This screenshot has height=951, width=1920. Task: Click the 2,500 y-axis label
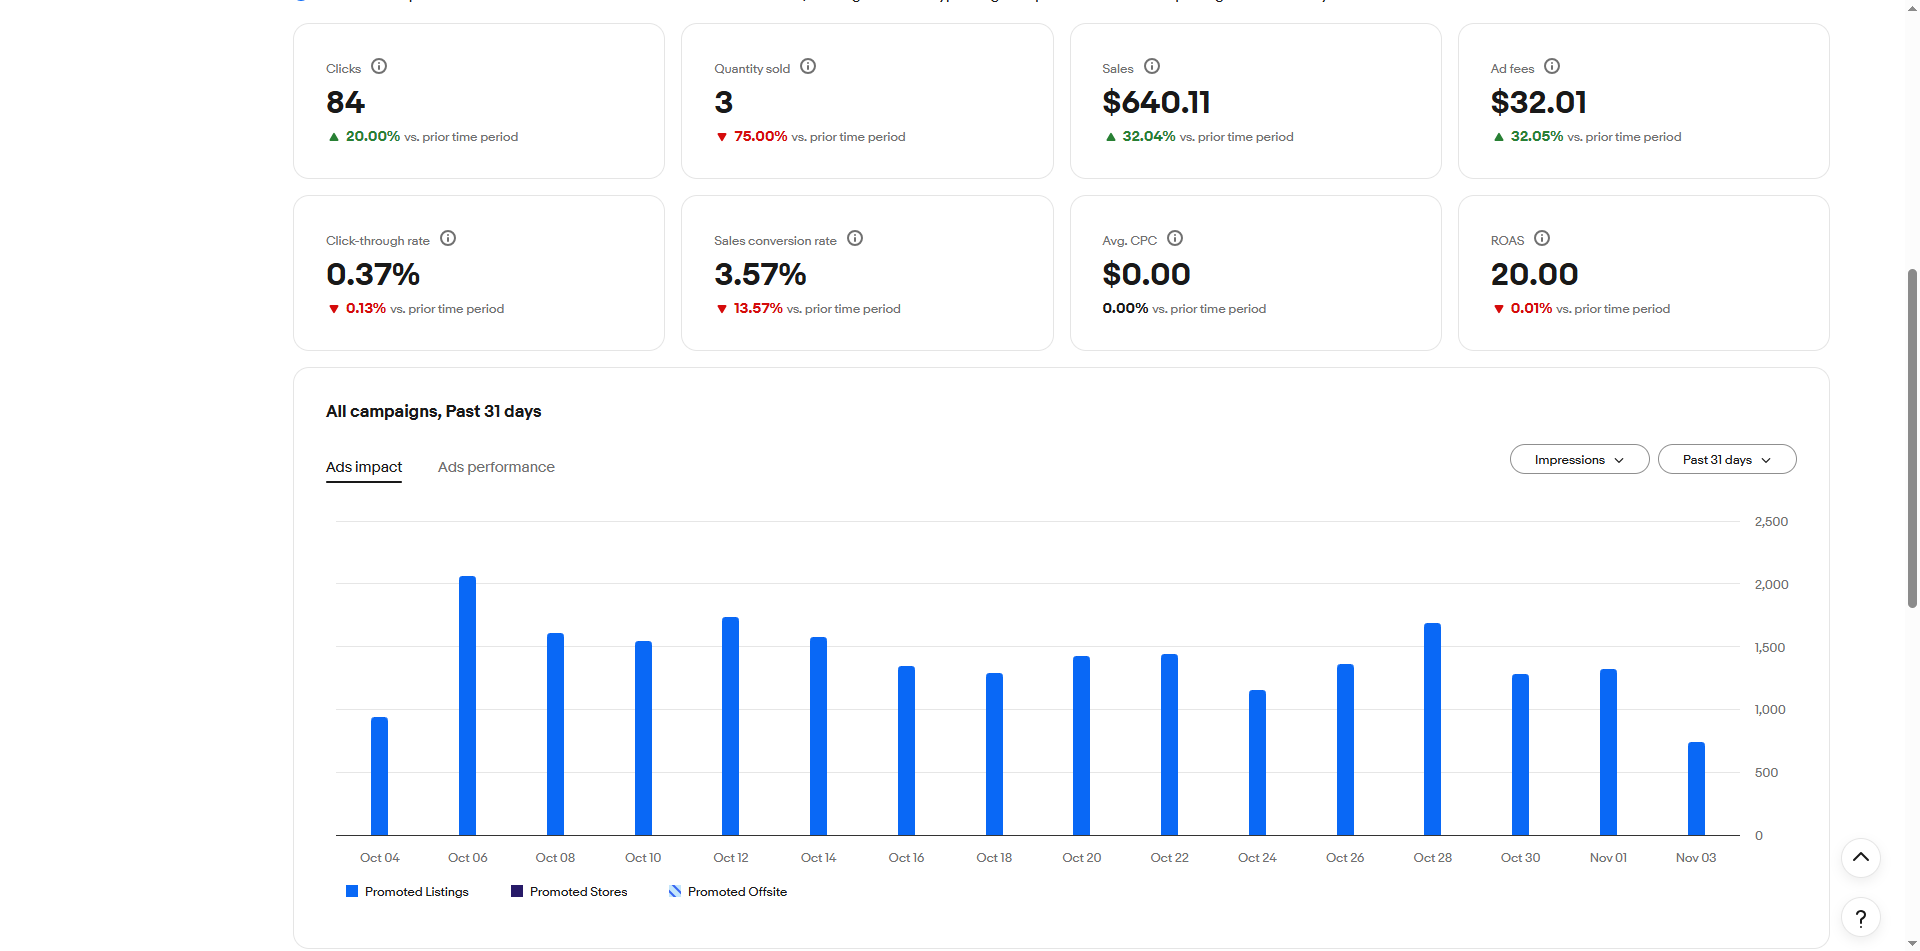tap(1771, 522)
